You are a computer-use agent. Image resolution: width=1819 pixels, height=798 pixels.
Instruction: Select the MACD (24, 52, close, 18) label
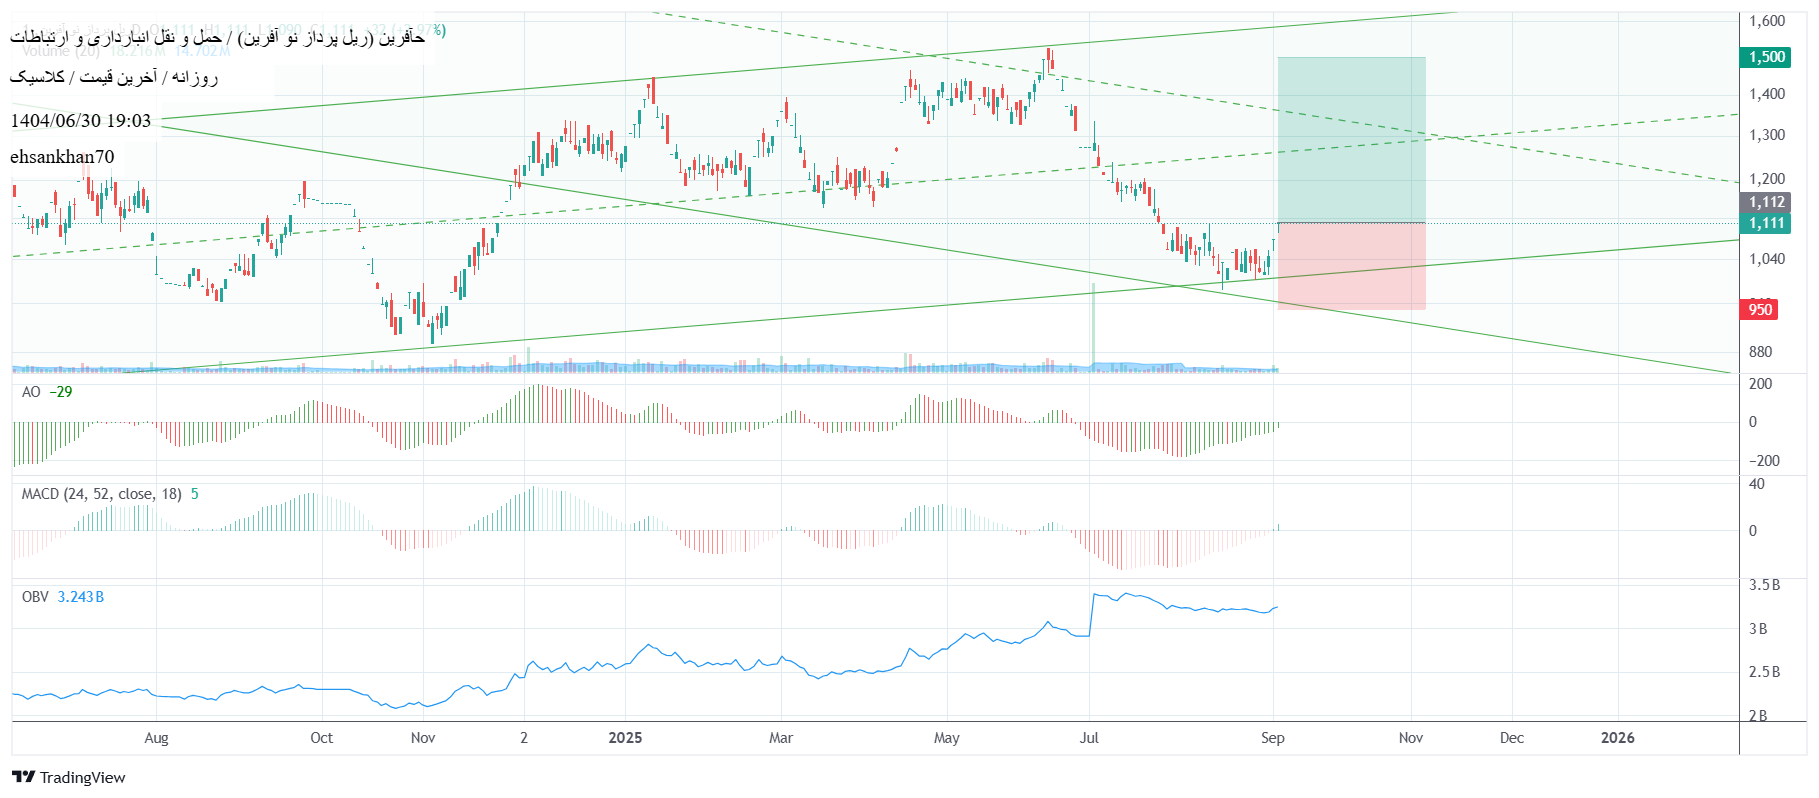click(101, 494)
